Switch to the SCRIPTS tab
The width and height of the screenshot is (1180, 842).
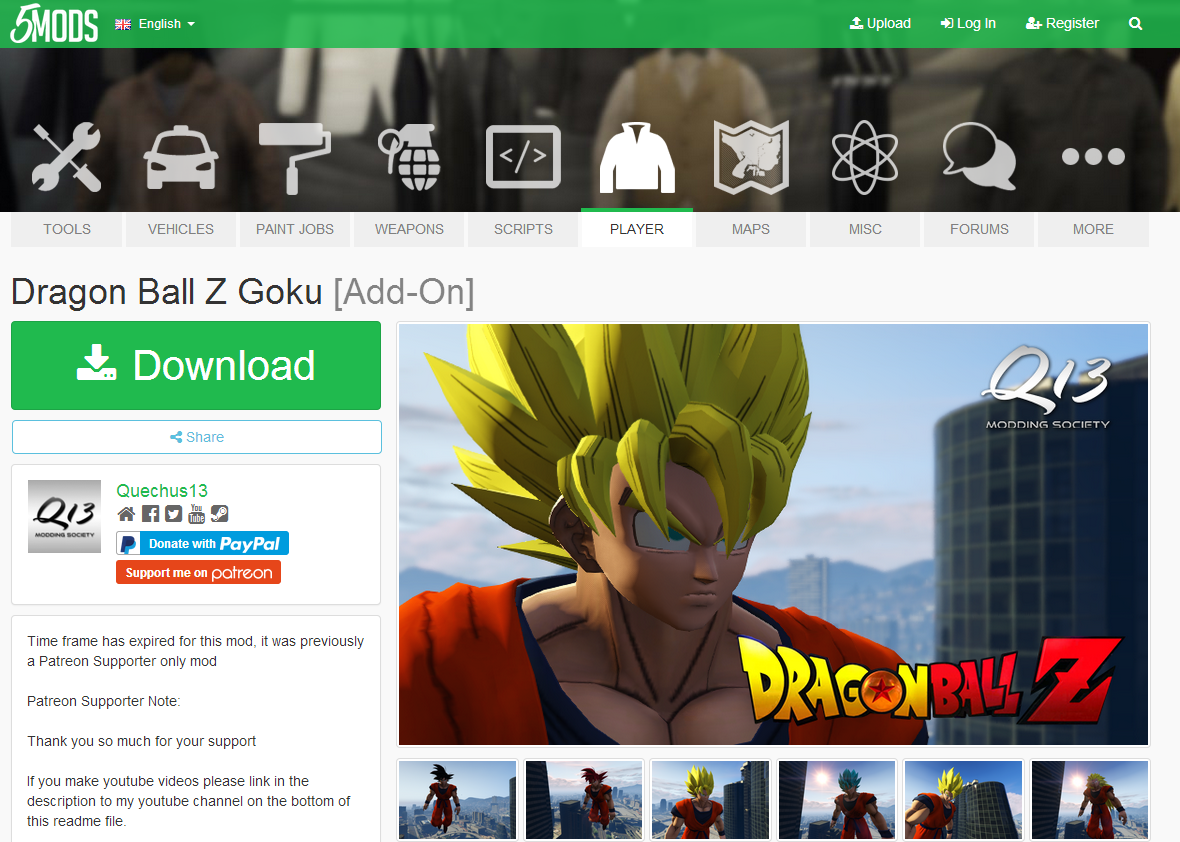(523, 229)
